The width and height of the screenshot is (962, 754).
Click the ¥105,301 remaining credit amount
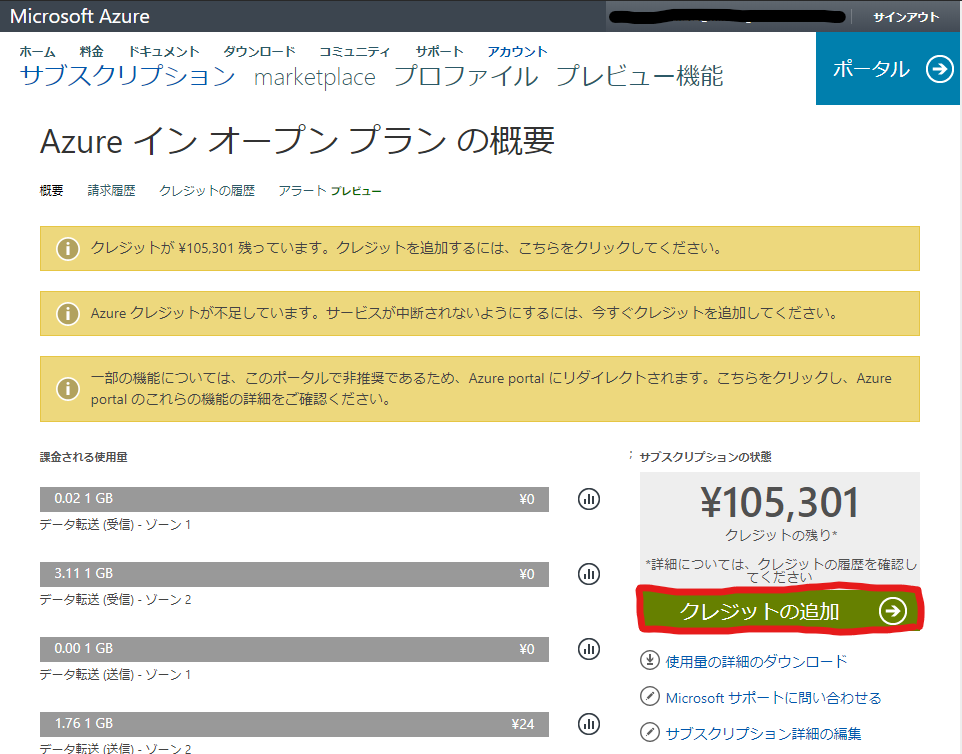[x=780, y=502]
